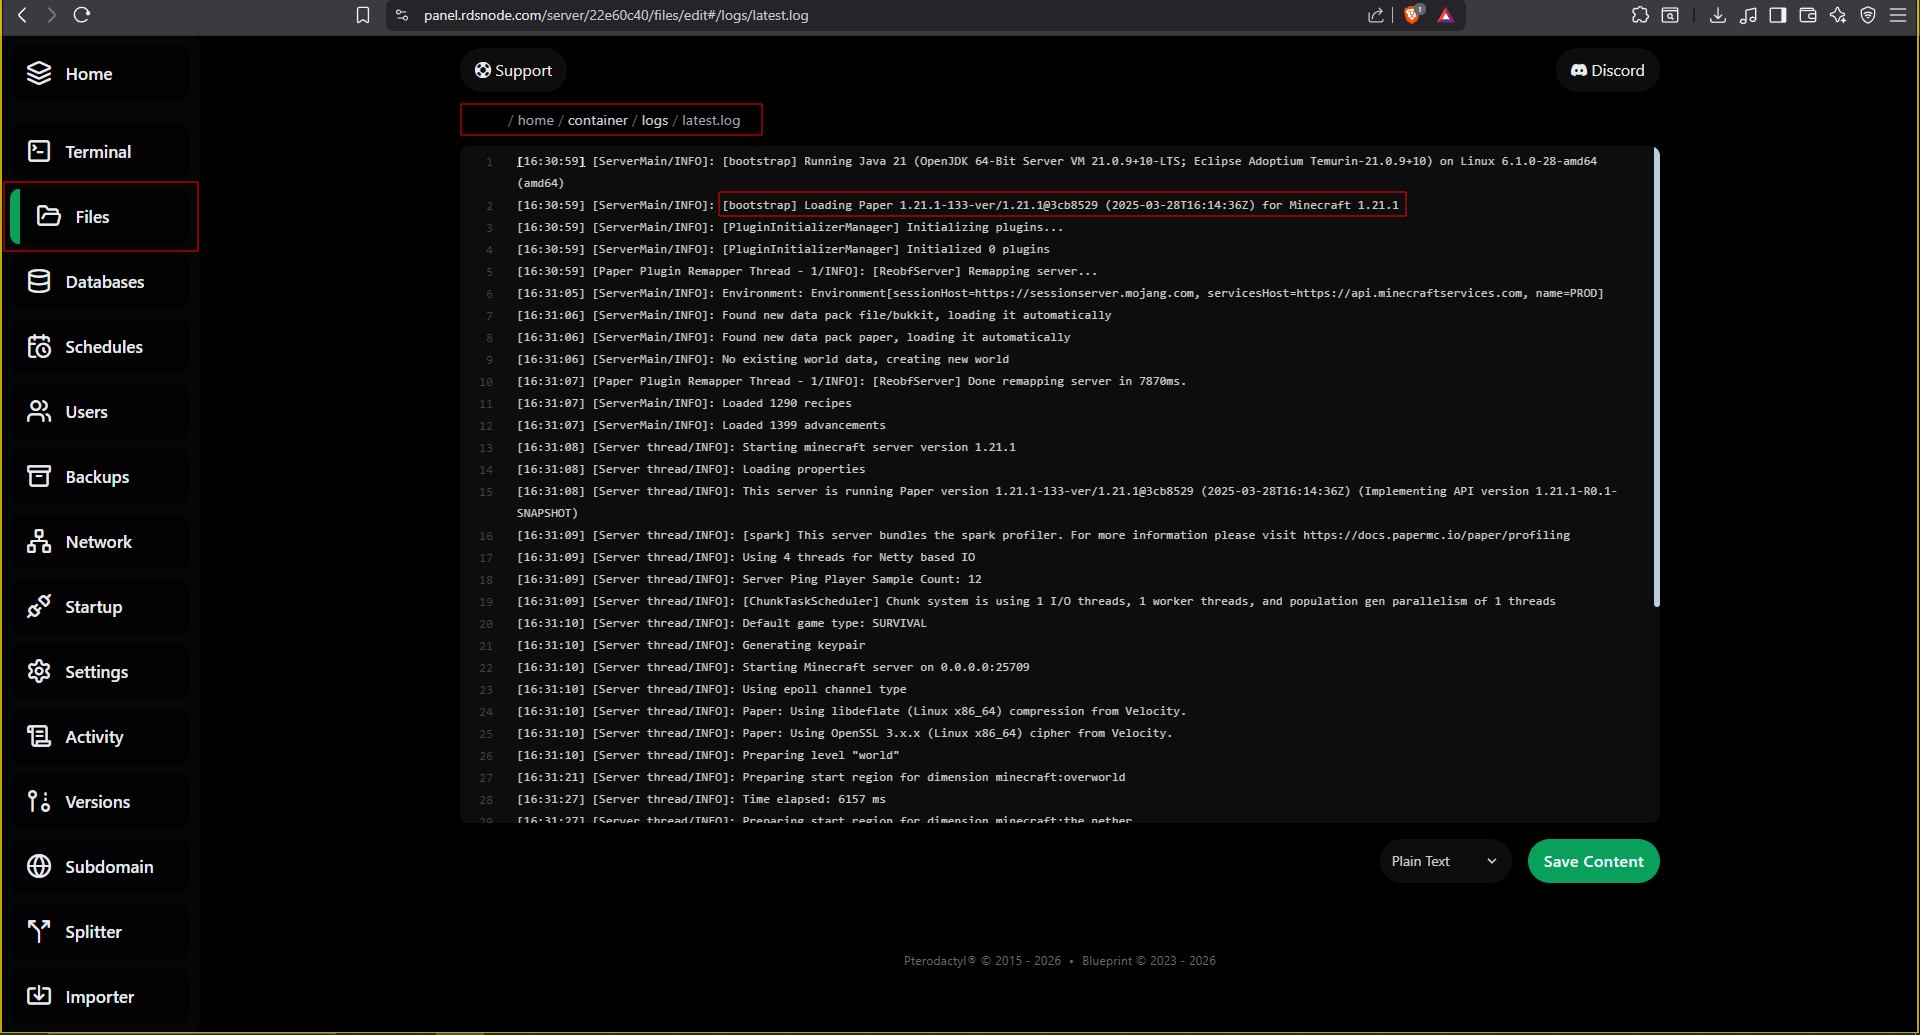Screen dimensions: 1920x1035
Task: Click the log editor vertical scrollbar
Action: (x=1656, y=378)
